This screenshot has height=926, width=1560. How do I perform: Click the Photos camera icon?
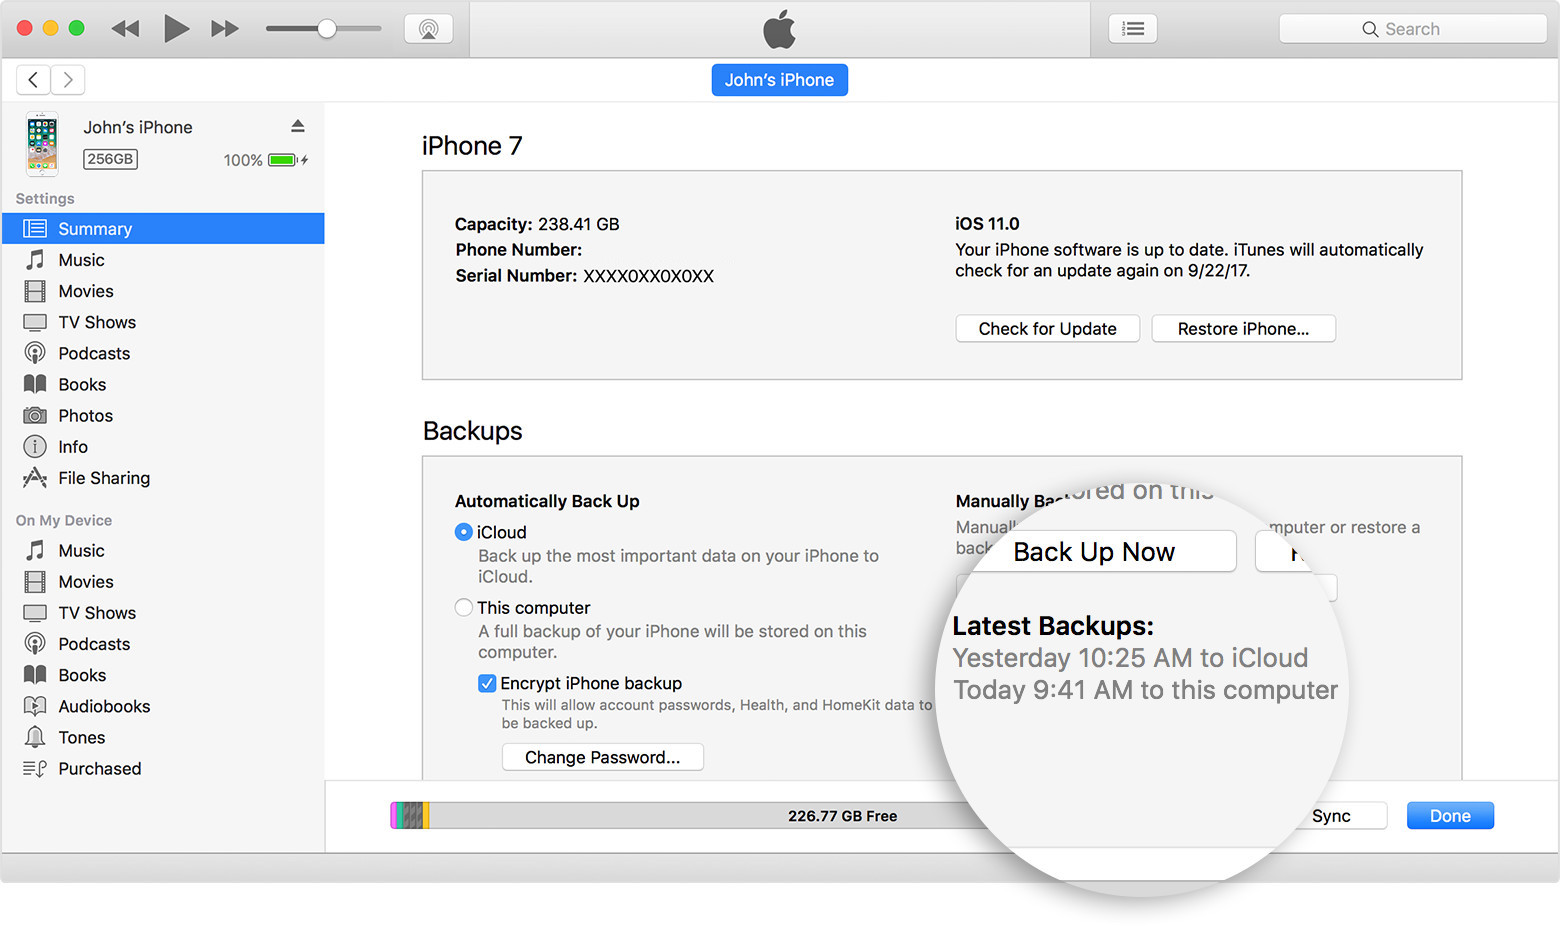35,415
